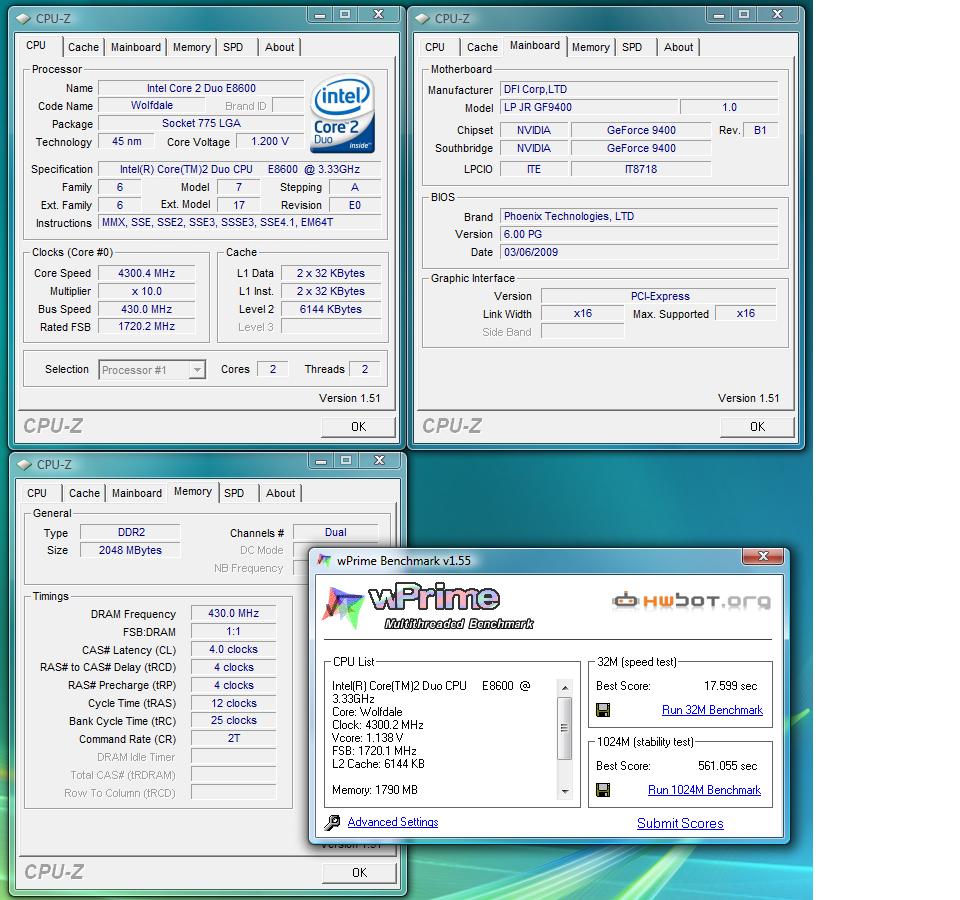This screenshot has width=960, height=900.
Task: Click the DRAM Frequency value 430.0 MHz
Action: point(233,613)
